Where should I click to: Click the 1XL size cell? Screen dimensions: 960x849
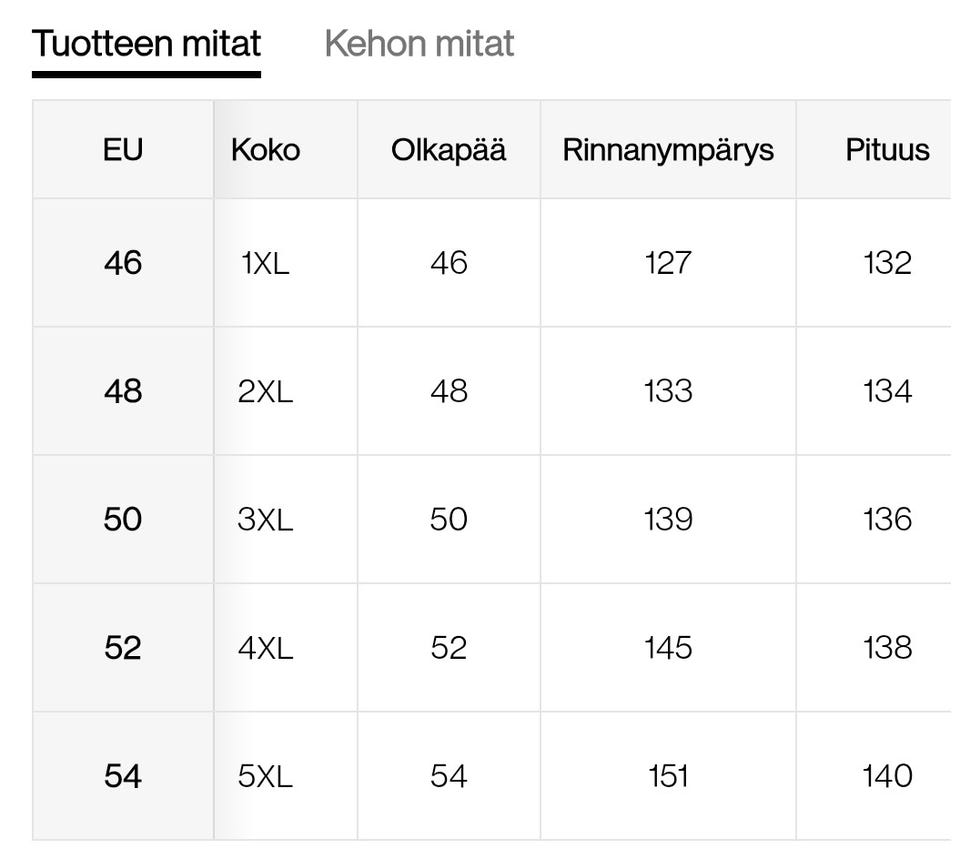[x=265, y=263]
